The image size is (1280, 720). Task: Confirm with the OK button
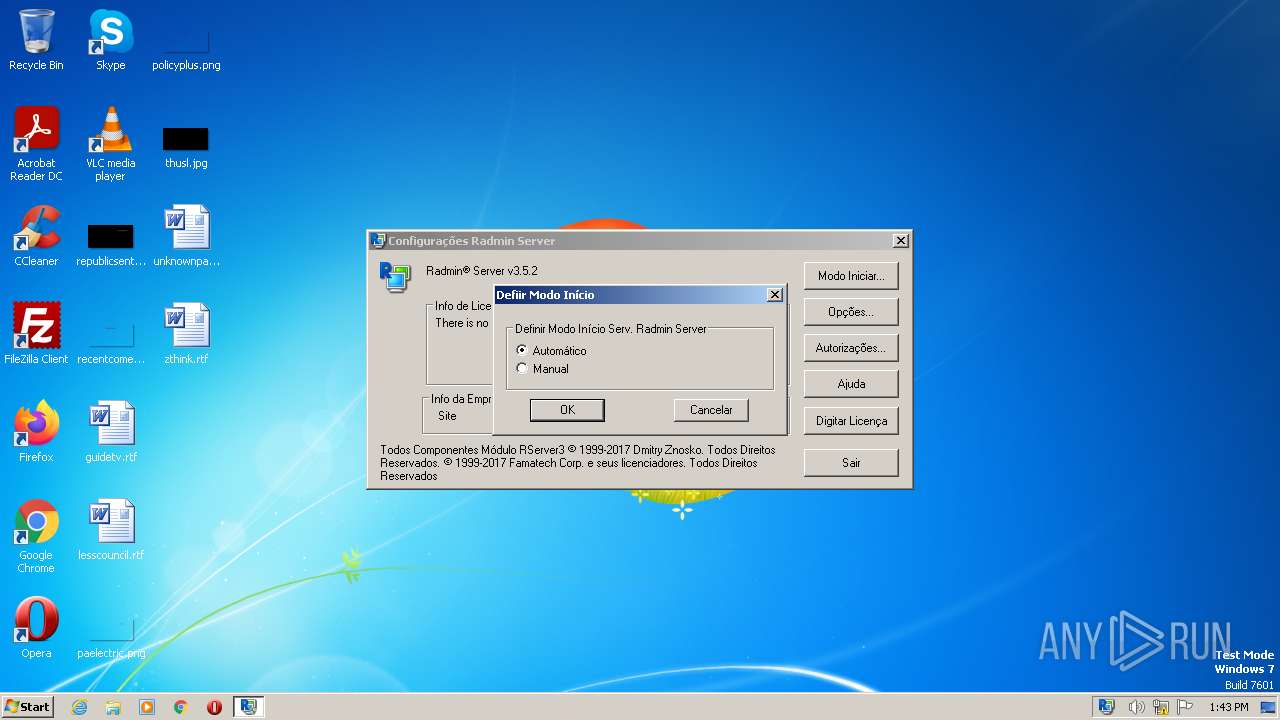pos(567,410)
